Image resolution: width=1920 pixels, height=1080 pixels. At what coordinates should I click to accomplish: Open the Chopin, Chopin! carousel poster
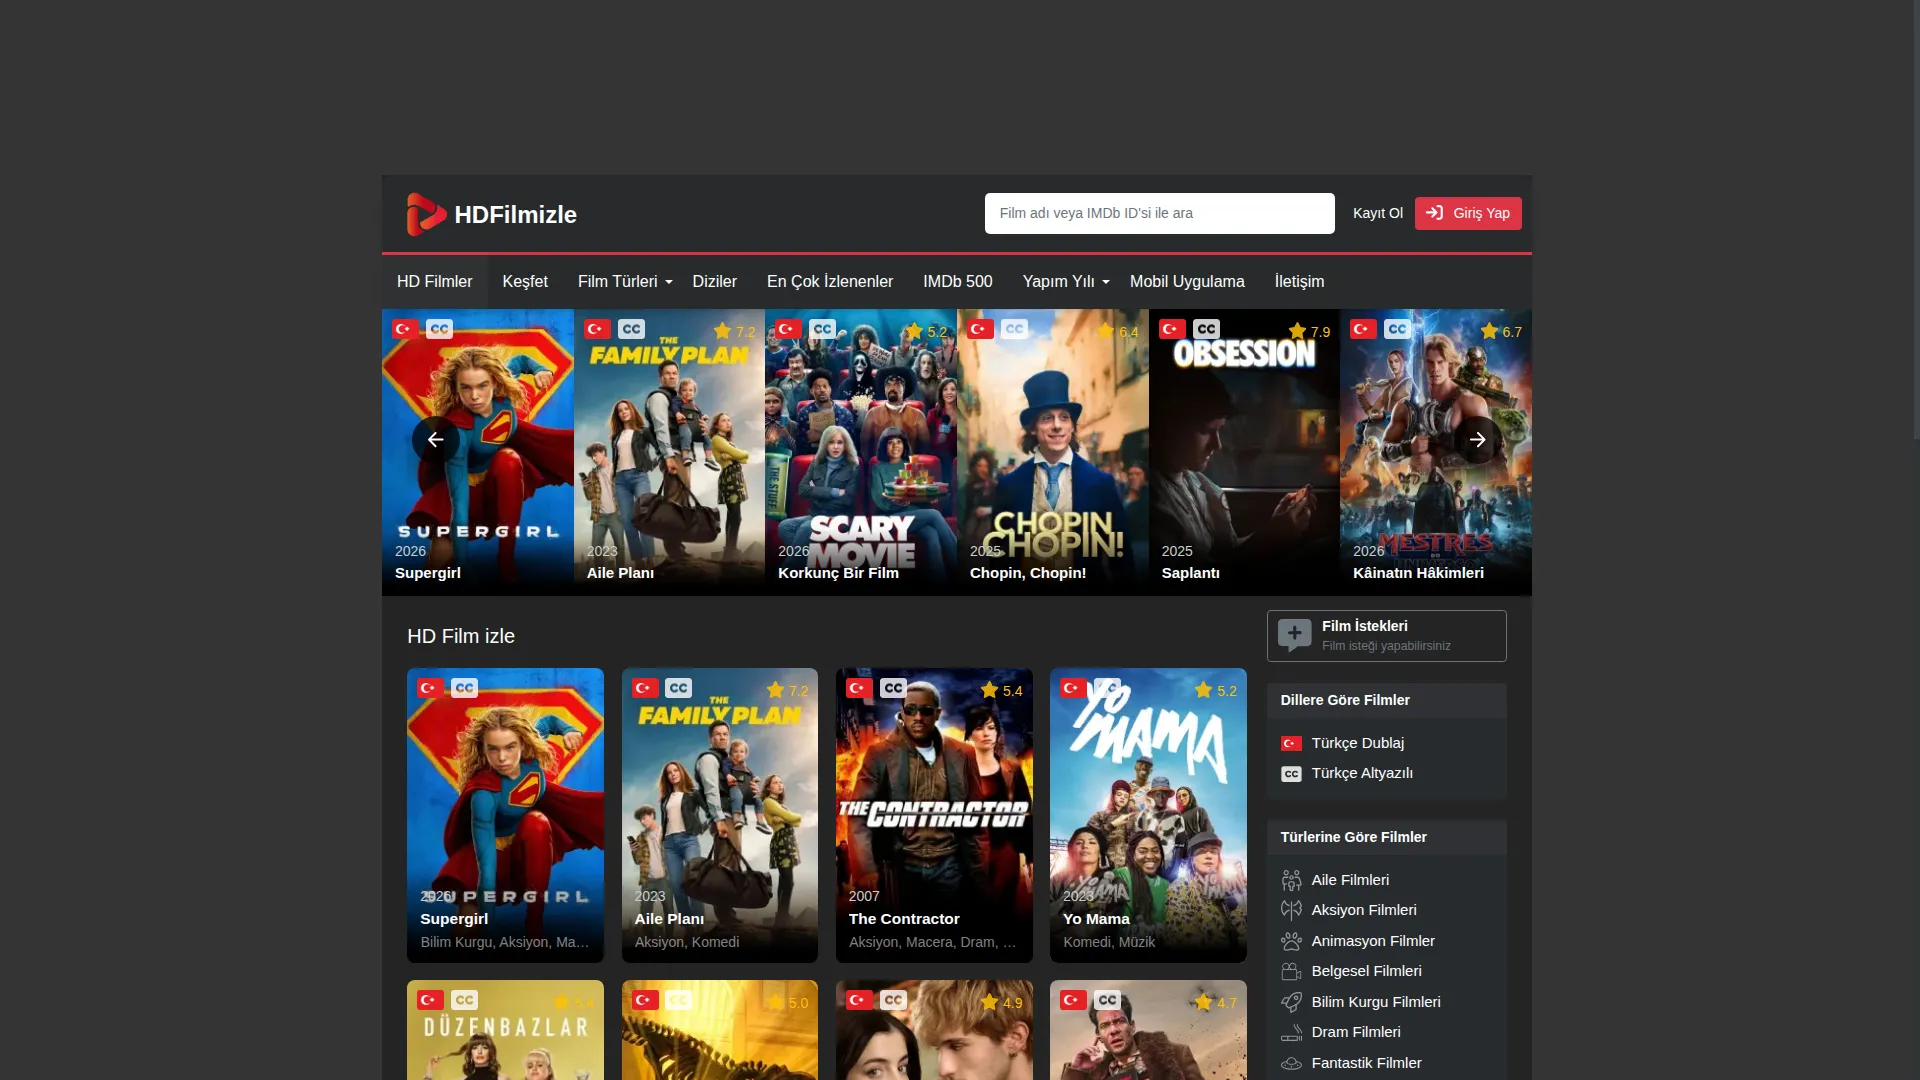click(x=1052, y=452)
